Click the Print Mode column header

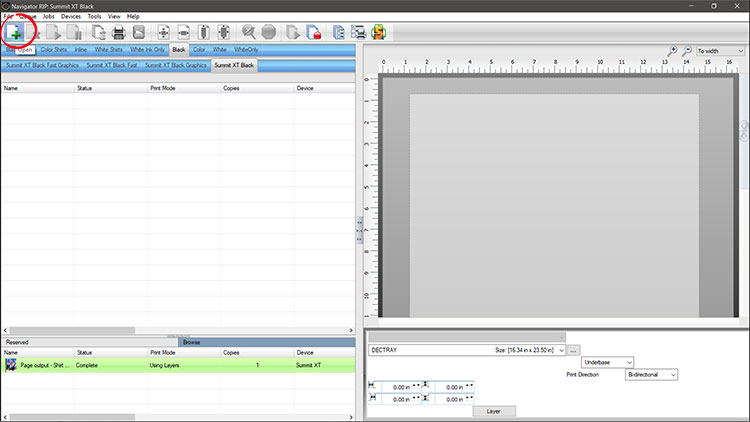(165, 88)
